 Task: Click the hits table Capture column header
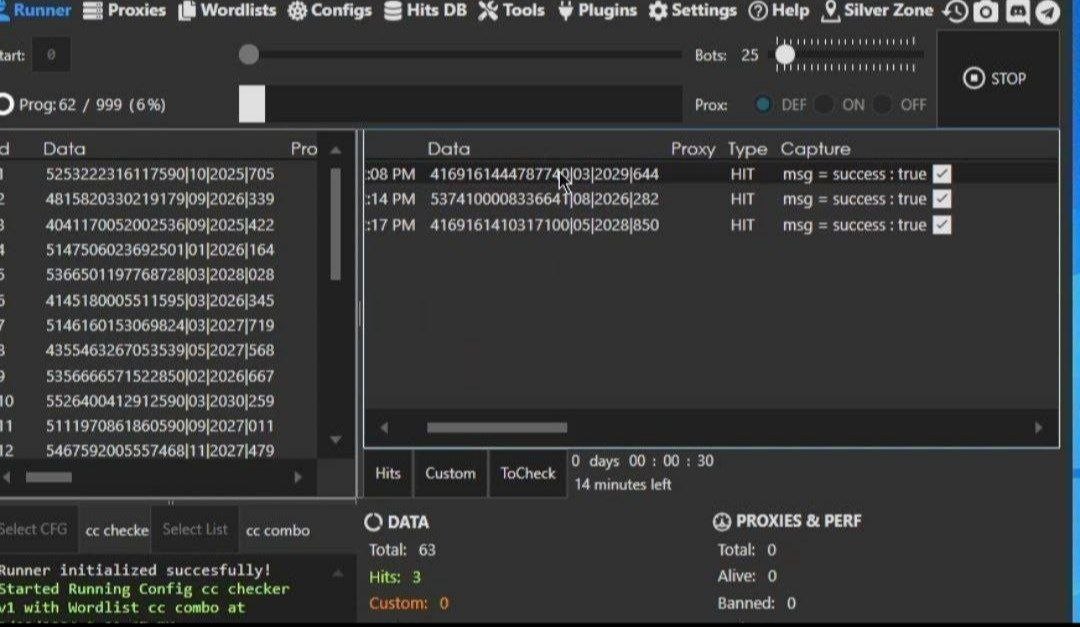click(x=815, y=149)
